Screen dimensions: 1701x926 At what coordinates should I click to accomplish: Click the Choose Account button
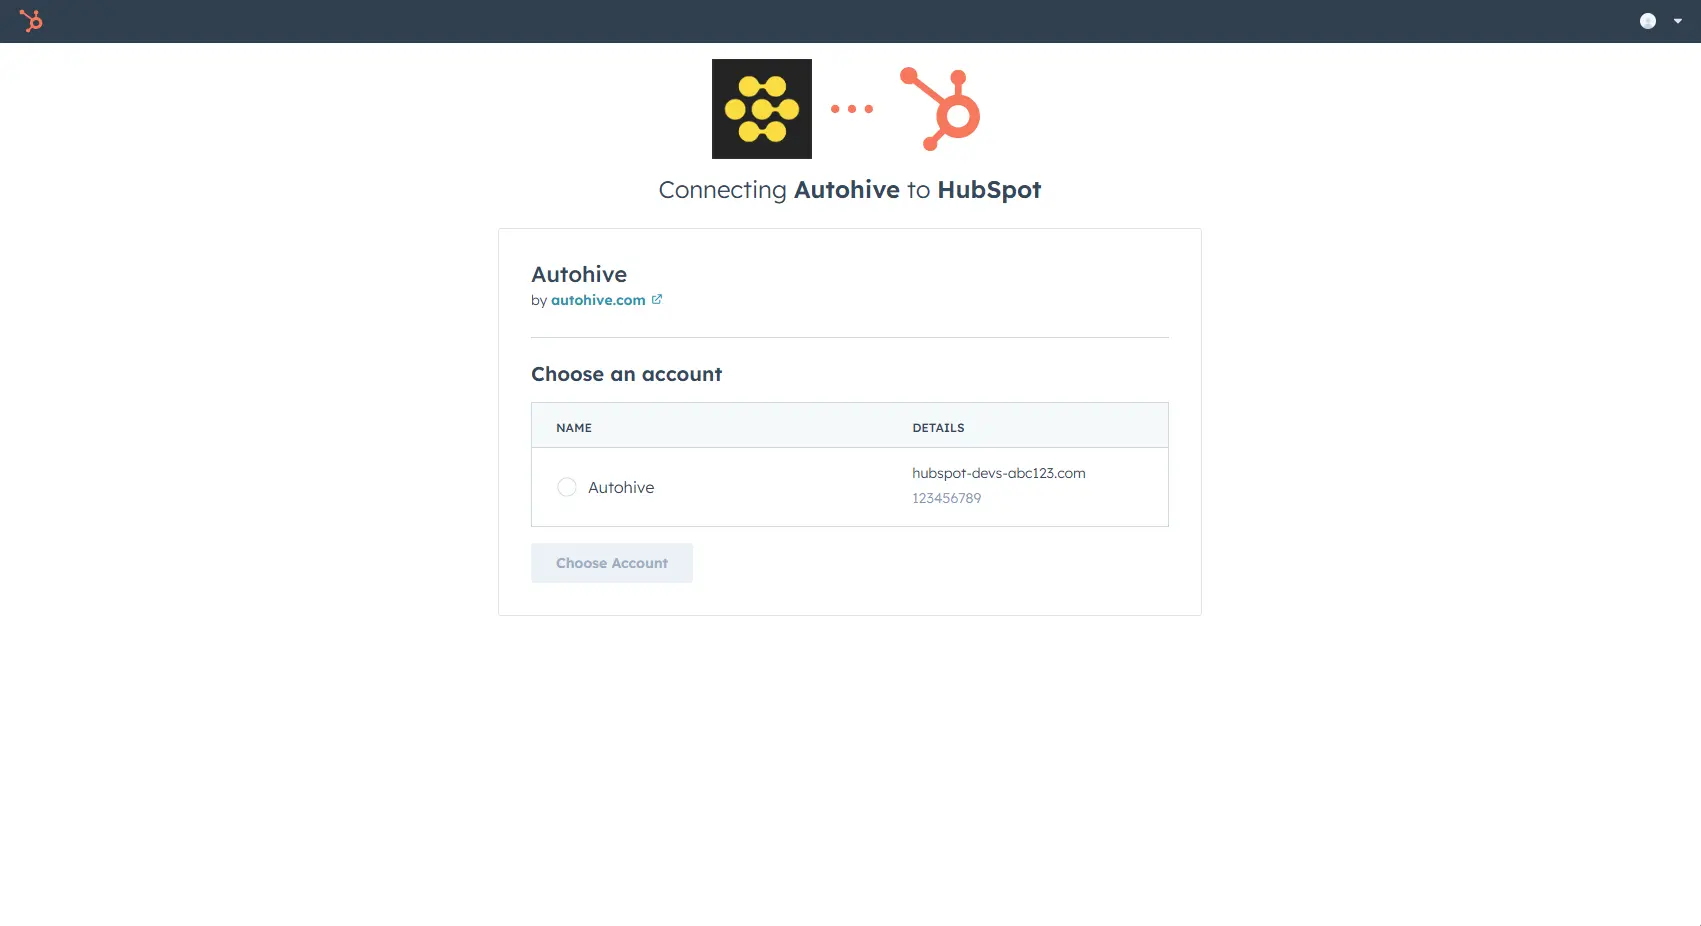tap(612, 563)
